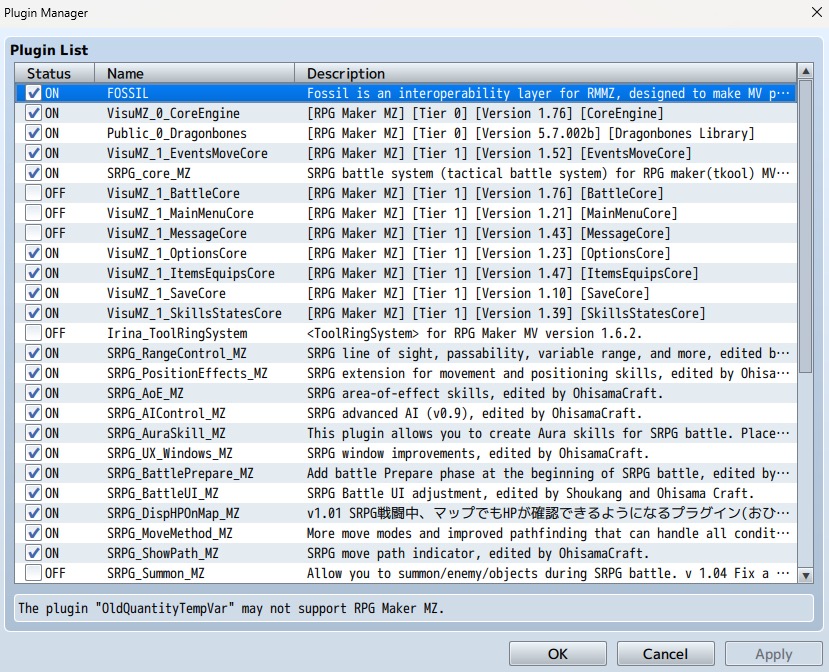Viewport: 829px width, 672px height.
Task: Click the scrollbar down arrow
Action: coord(805,576)
